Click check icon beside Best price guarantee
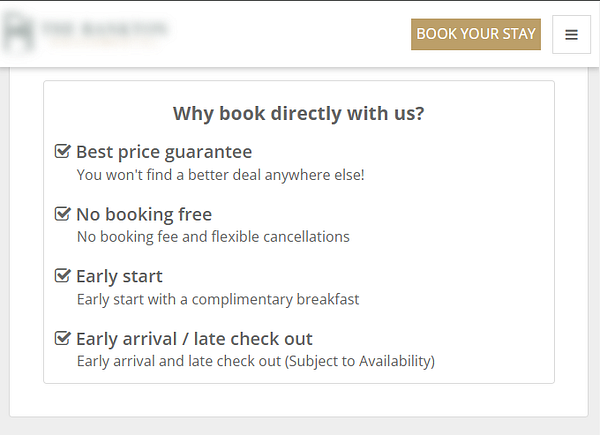 pos(62,152)
